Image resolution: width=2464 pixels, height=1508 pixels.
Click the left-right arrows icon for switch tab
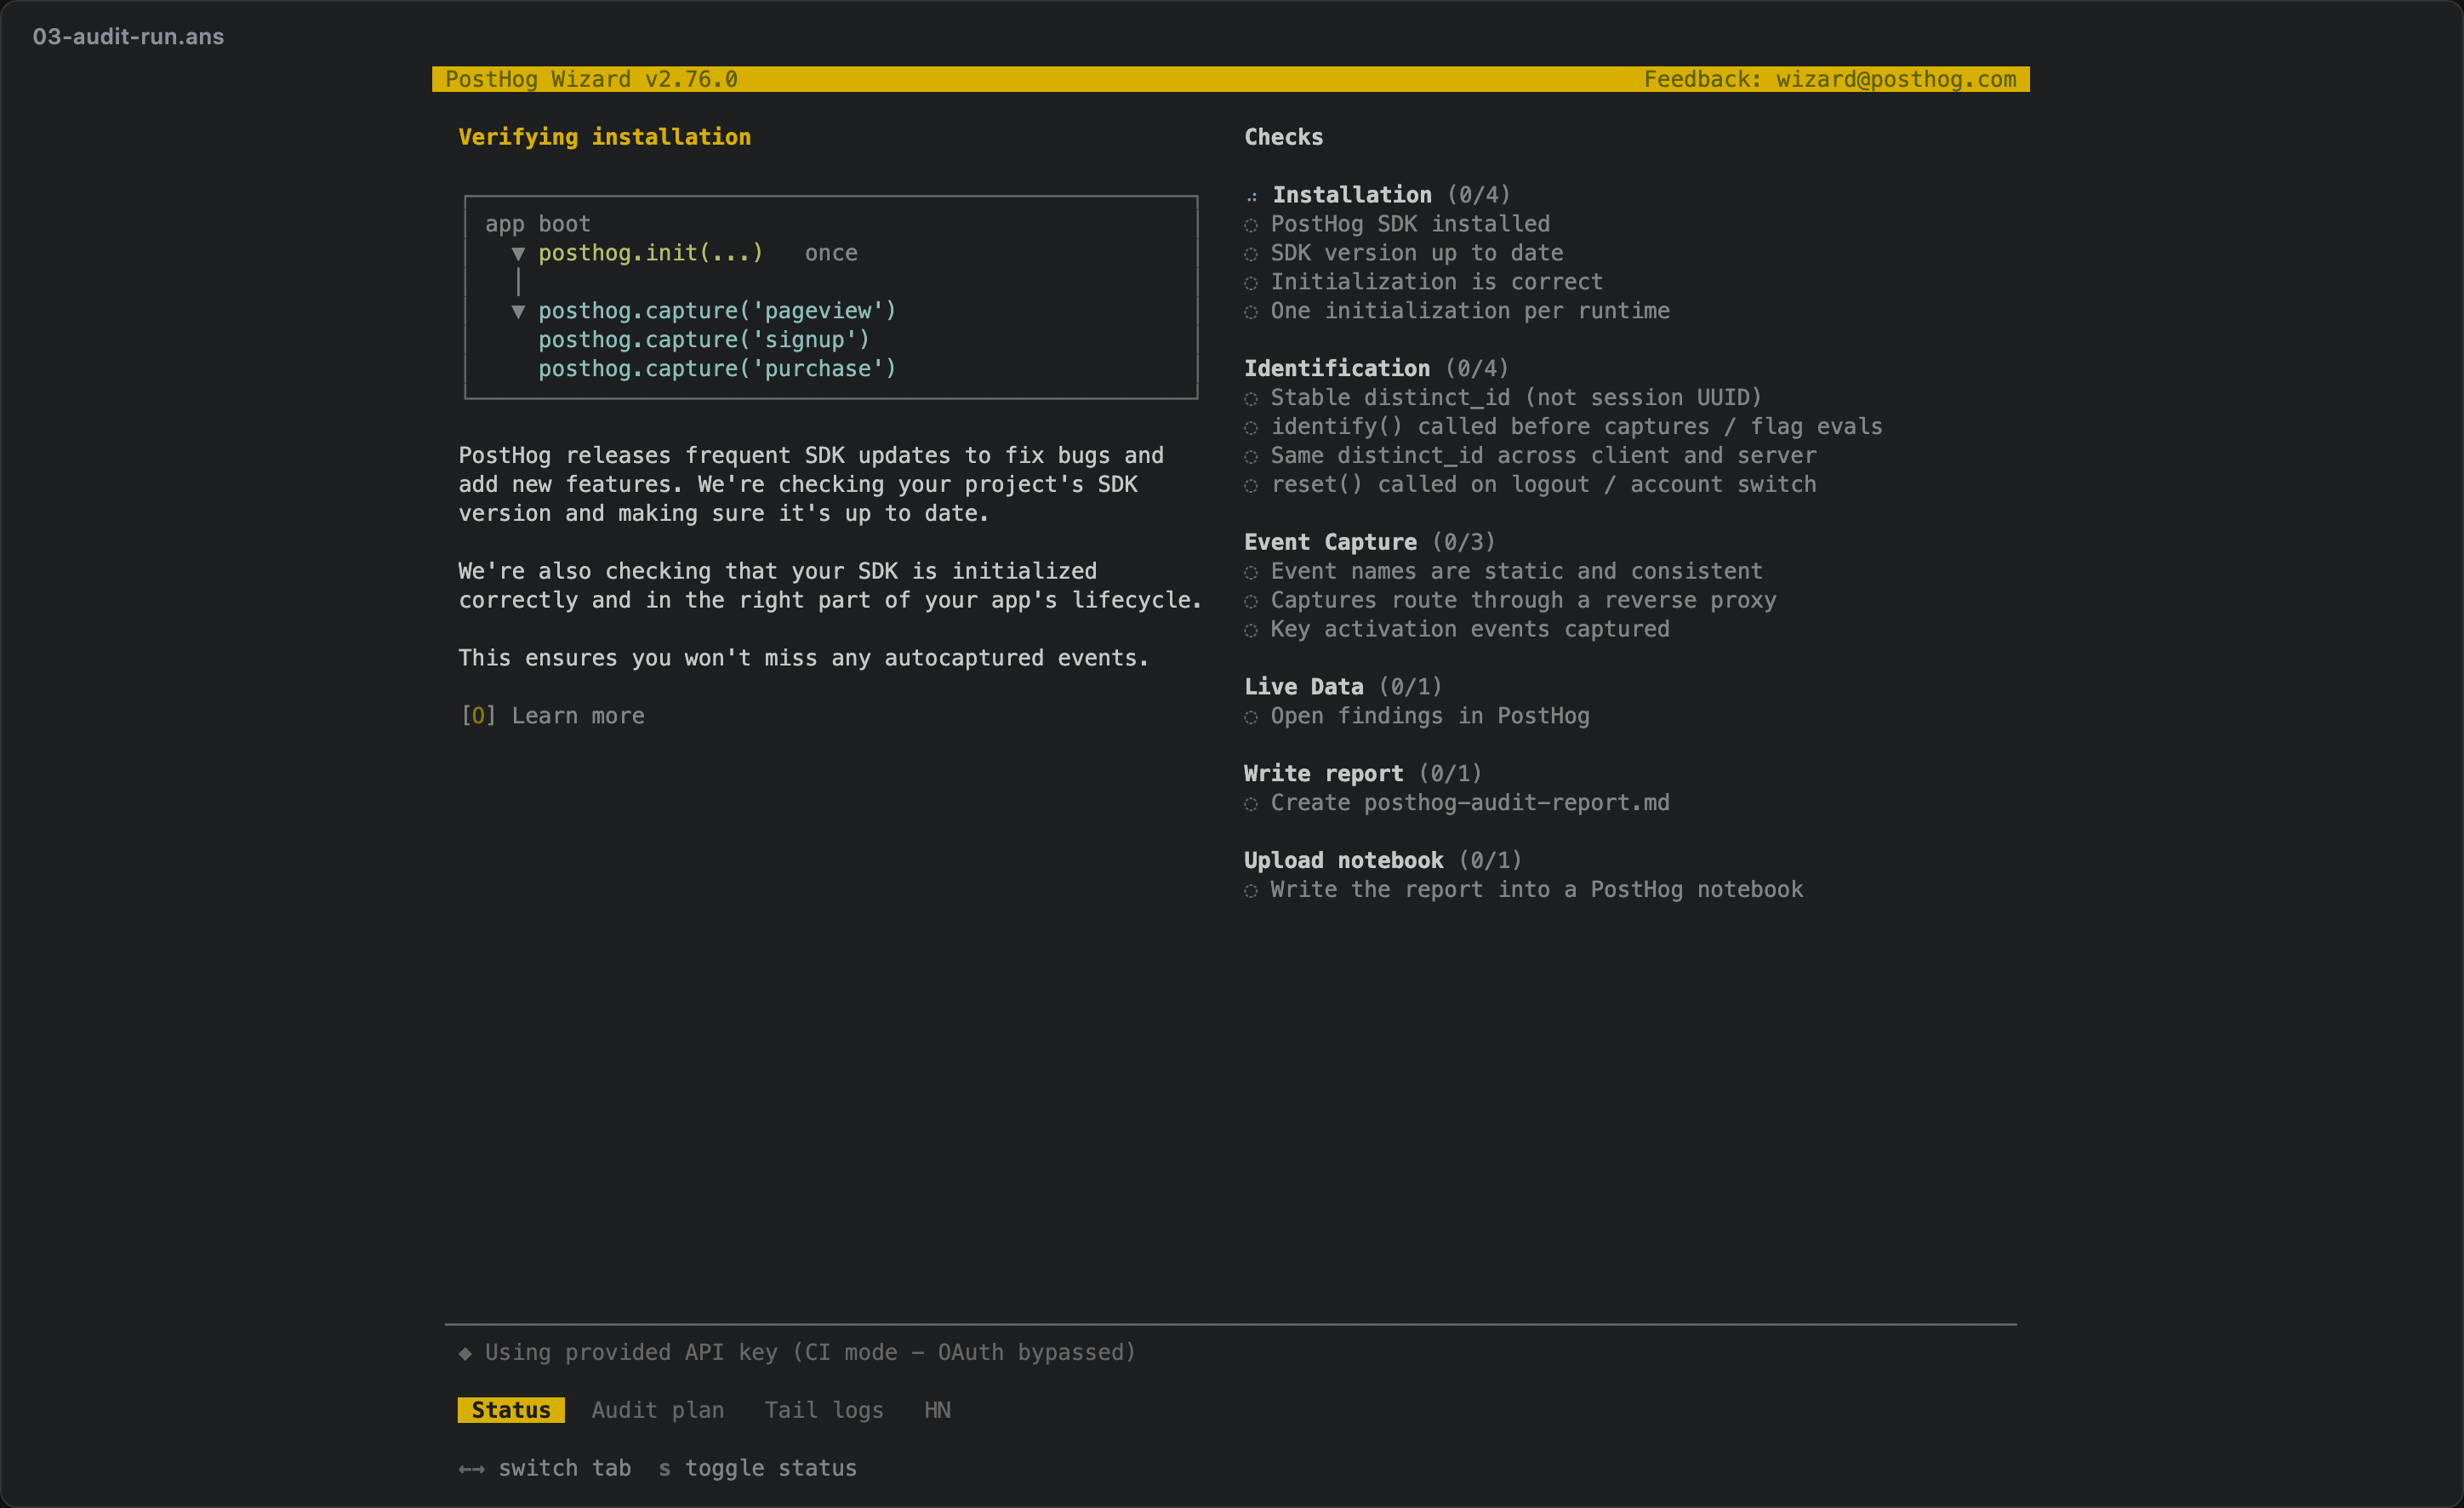pos(472,1469)
